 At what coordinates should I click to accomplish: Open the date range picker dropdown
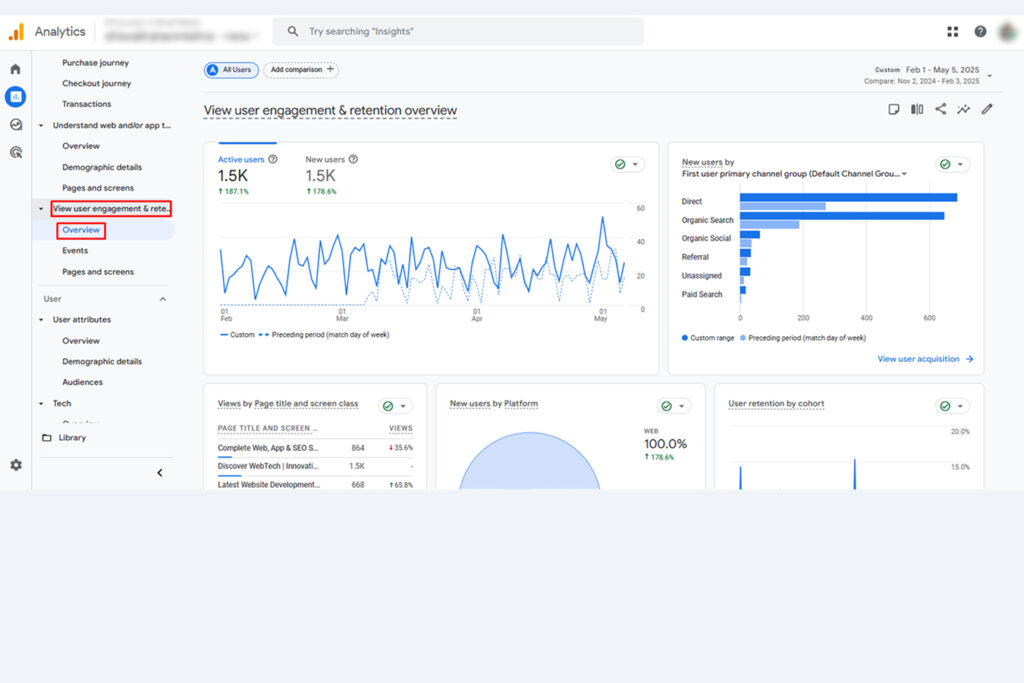[x=990, y=75]
